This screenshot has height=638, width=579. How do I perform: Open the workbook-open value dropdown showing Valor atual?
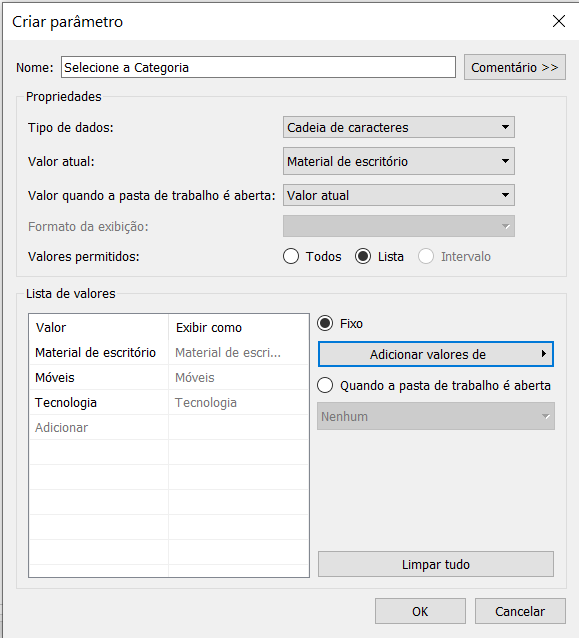coord(398,195)
